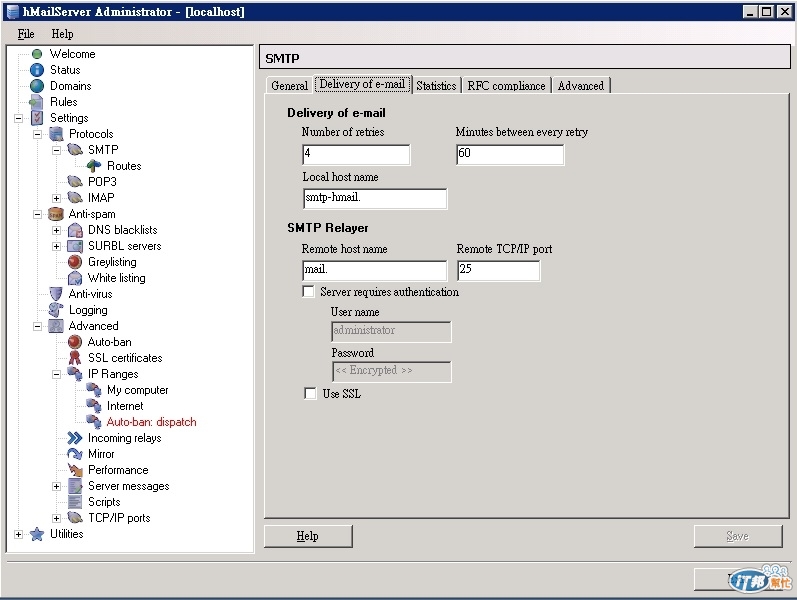Click the Routes tree icon
Image resolution: width=797 pixels, height=600 pixels.
pyautogui.click(x=94, y=166)
